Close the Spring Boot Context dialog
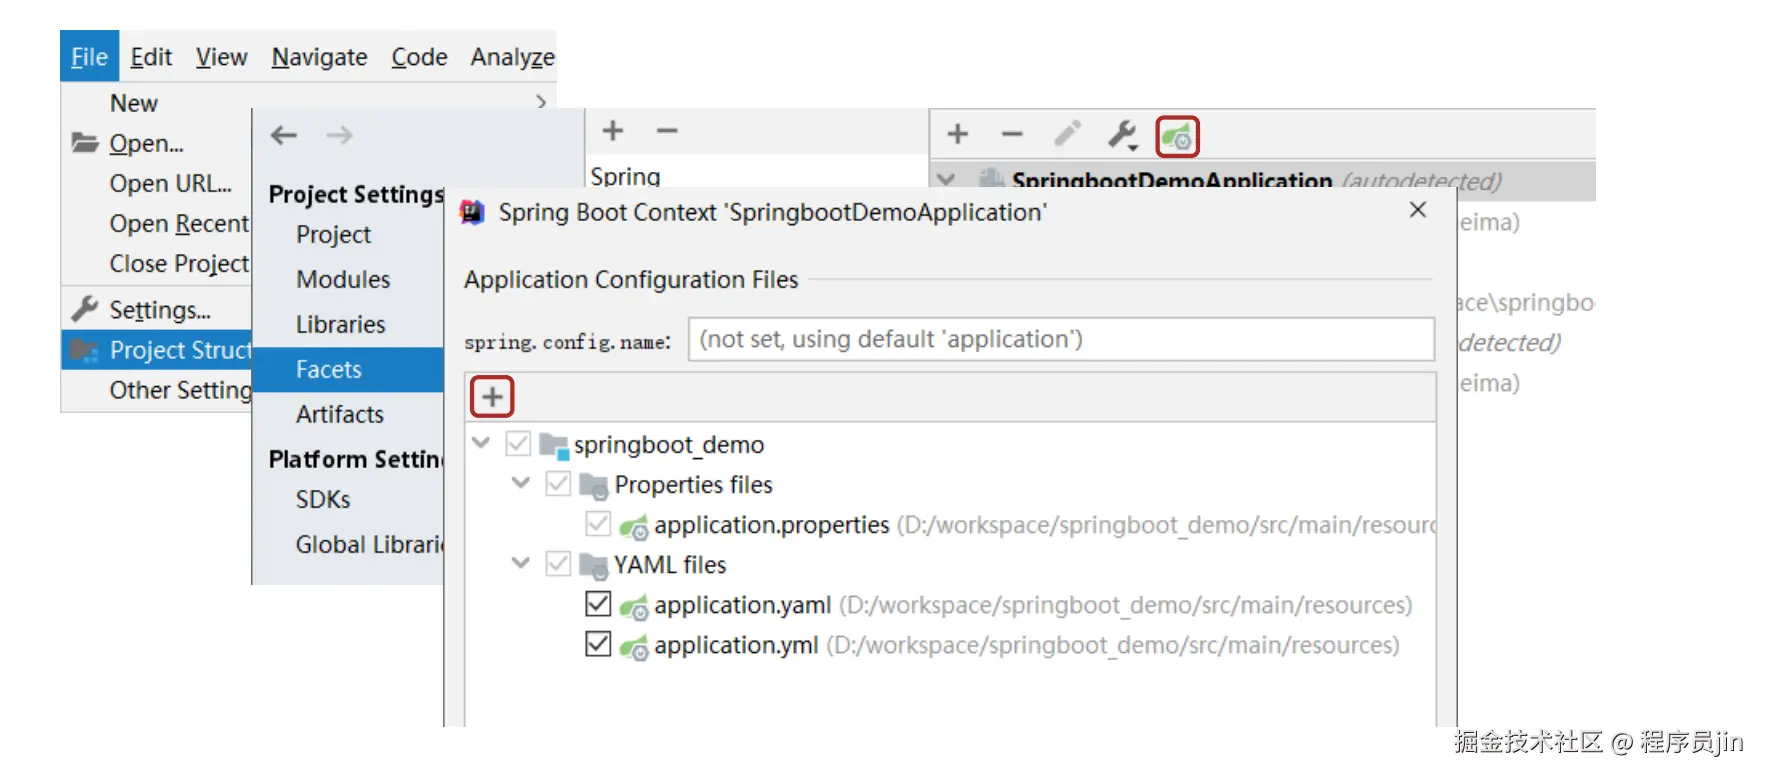The image size is (1767, 779). click(x=1417, y=210)
